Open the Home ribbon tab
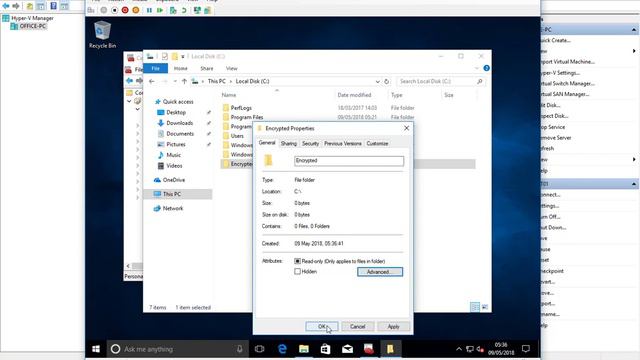 click(x=180, y=68)
